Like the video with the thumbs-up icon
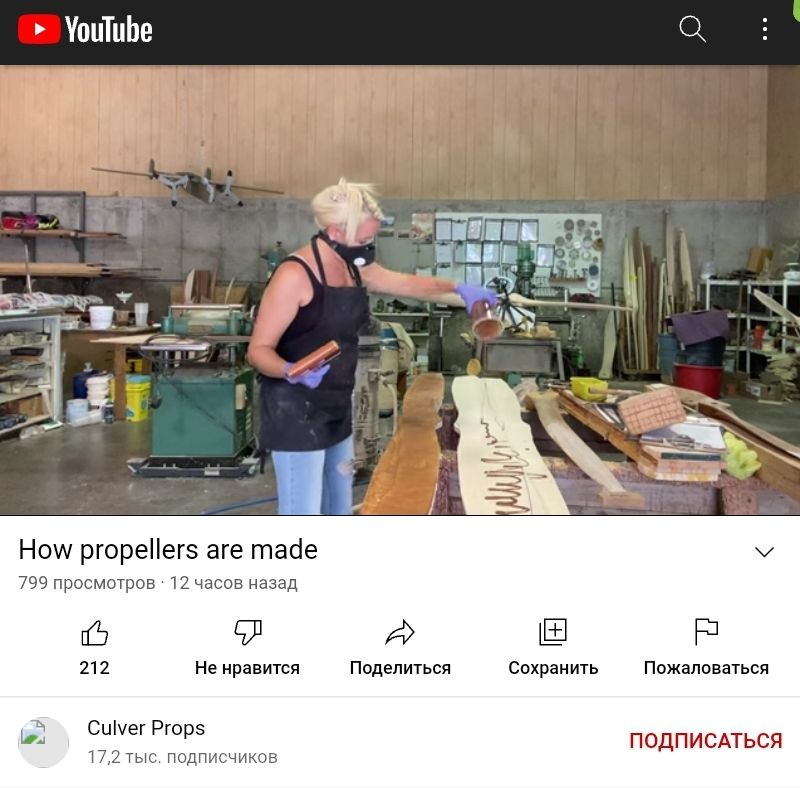 pyautogui.click(x=94, y=633)
